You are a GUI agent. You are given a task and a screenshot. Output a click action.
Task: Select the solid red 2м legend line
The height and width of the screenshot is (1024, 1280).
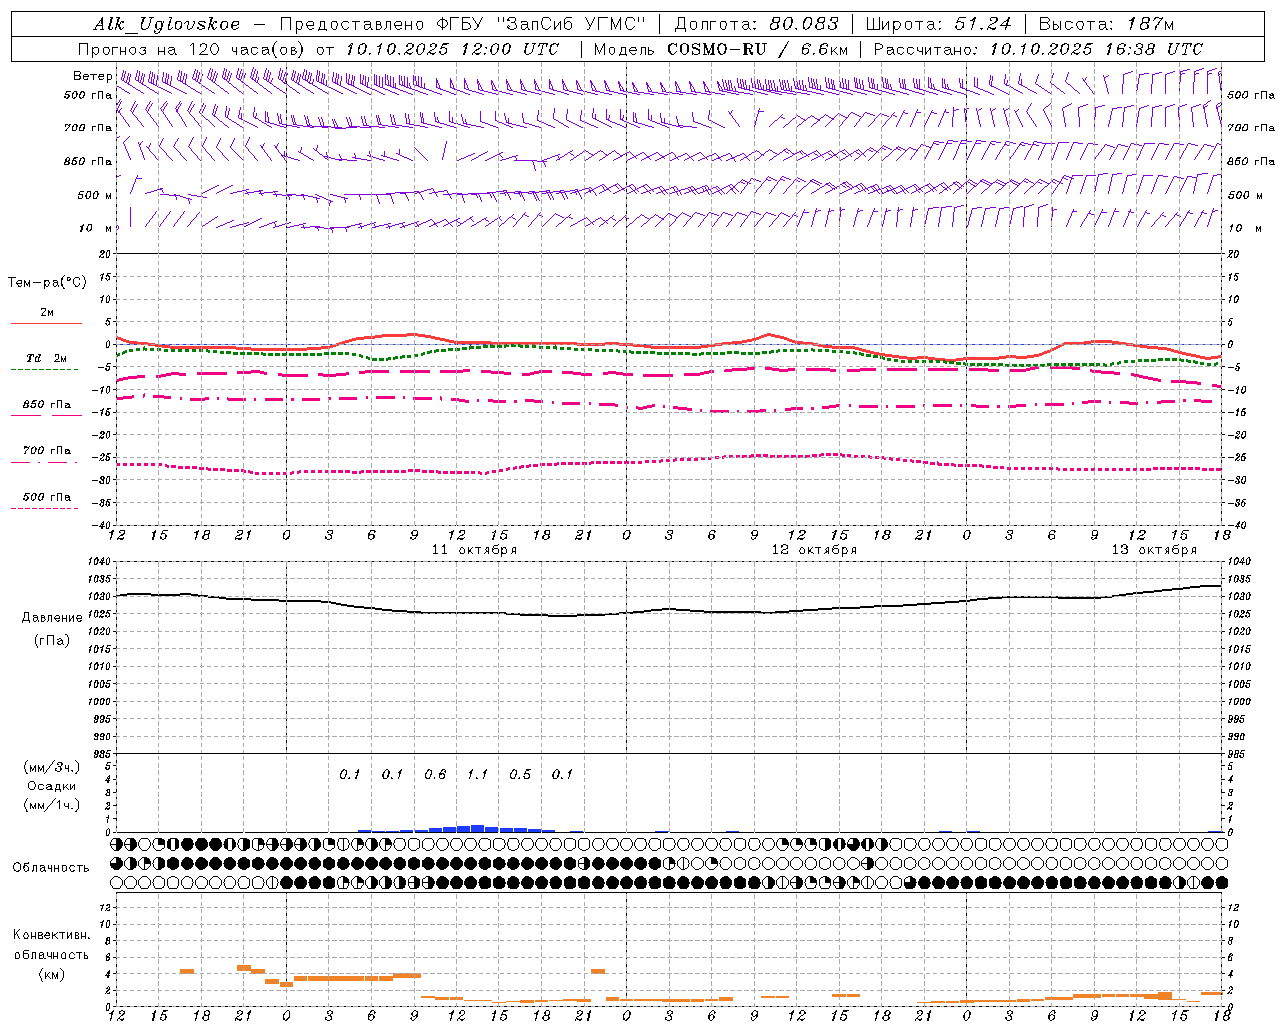pyautogui.click(x=46, y=323)
